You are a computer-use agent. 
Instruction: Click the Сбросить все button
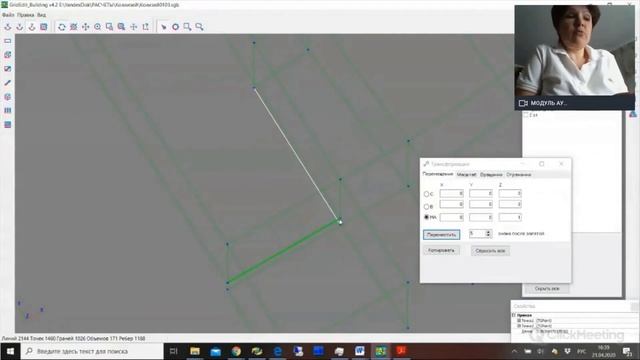[490, 251]
